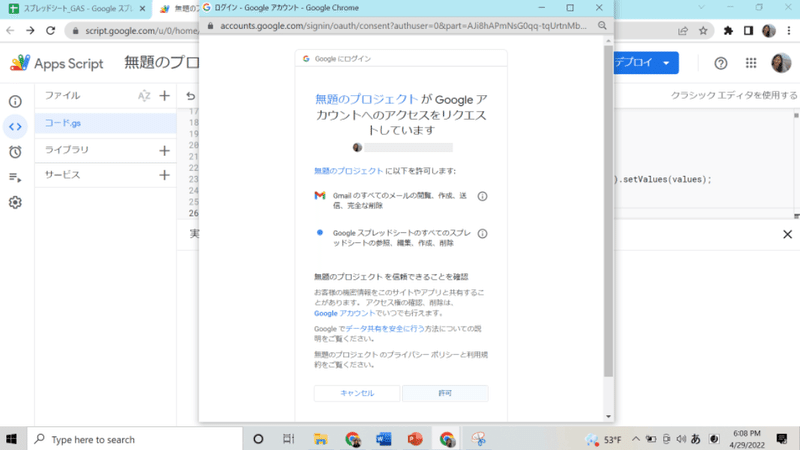
Task: Sort files alphabetically with AZ icon
Action: 144,95
